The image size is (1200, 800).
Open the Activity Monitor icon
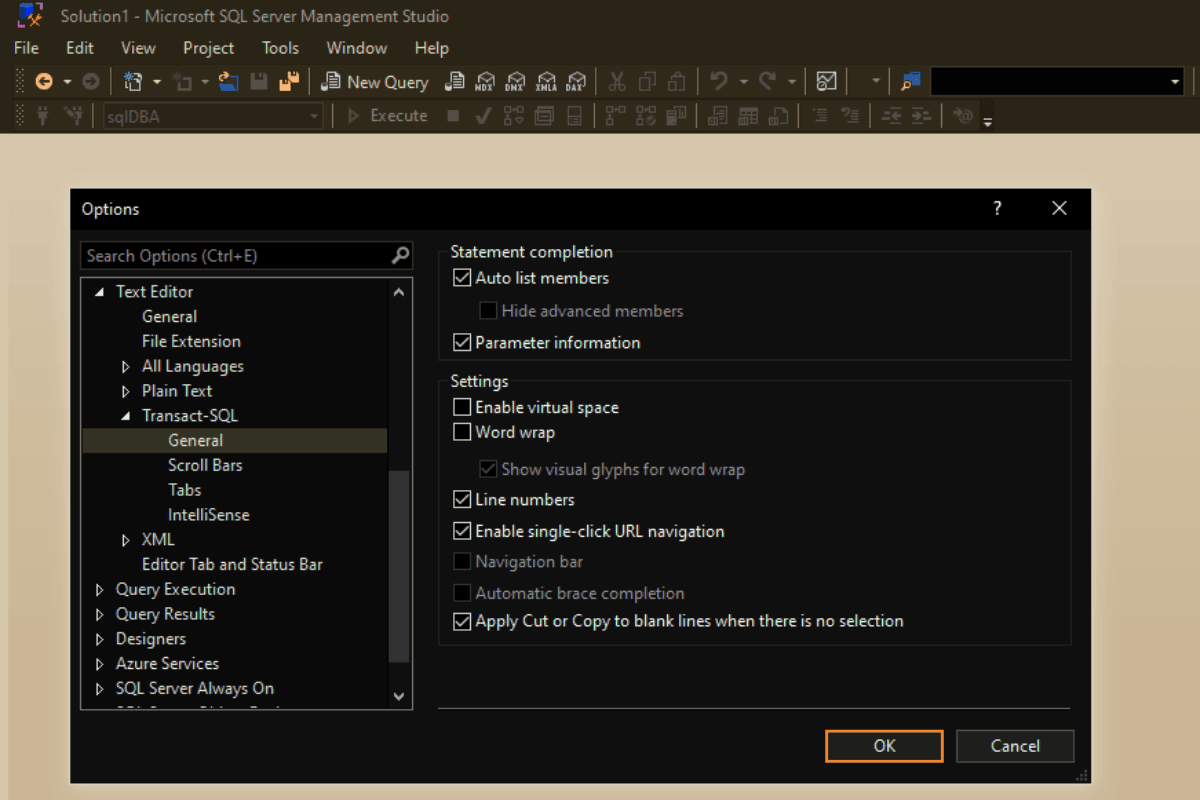(x=826, y=82)
